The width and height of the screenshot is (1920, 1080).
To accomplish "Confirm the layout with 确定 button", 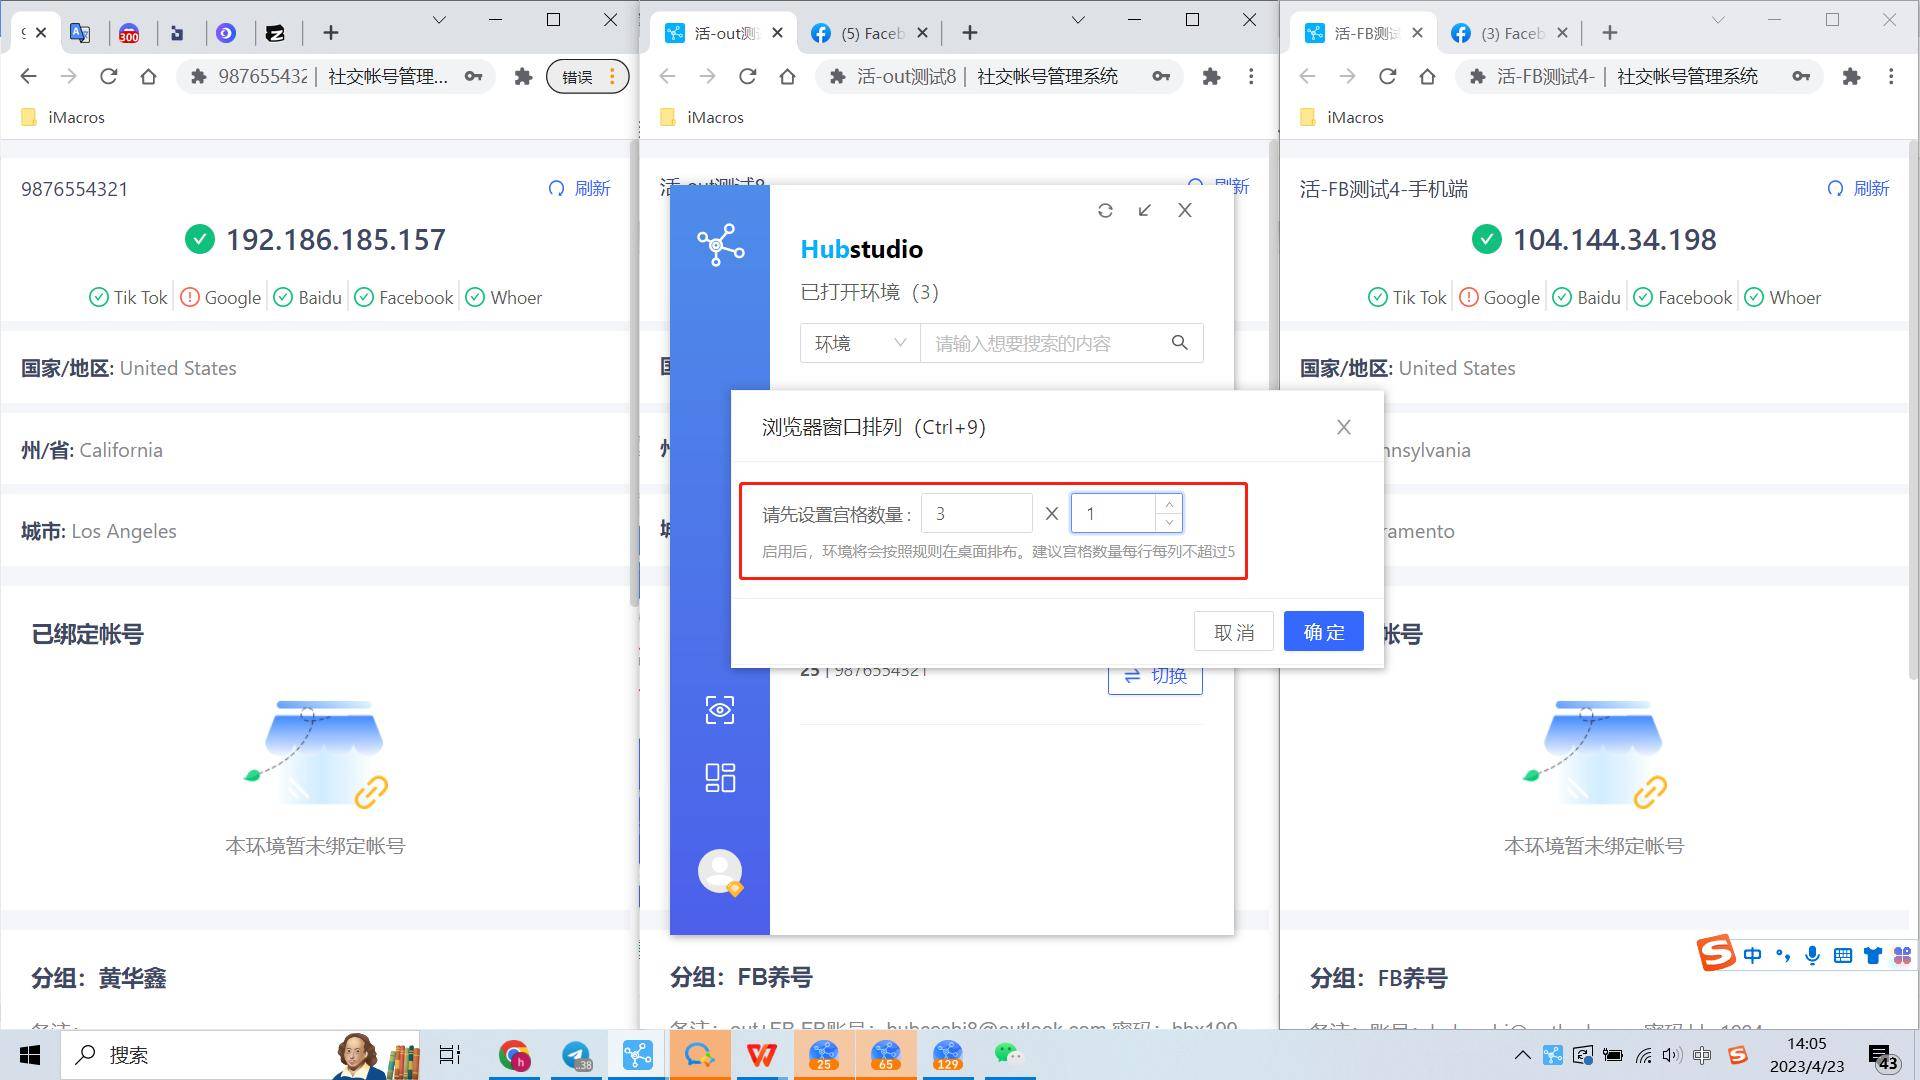I will tap(1323, 632).
